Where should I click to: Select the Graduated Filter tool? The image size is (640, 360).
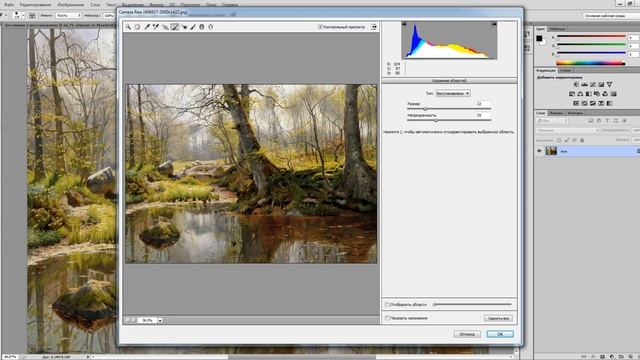point(202,27)
